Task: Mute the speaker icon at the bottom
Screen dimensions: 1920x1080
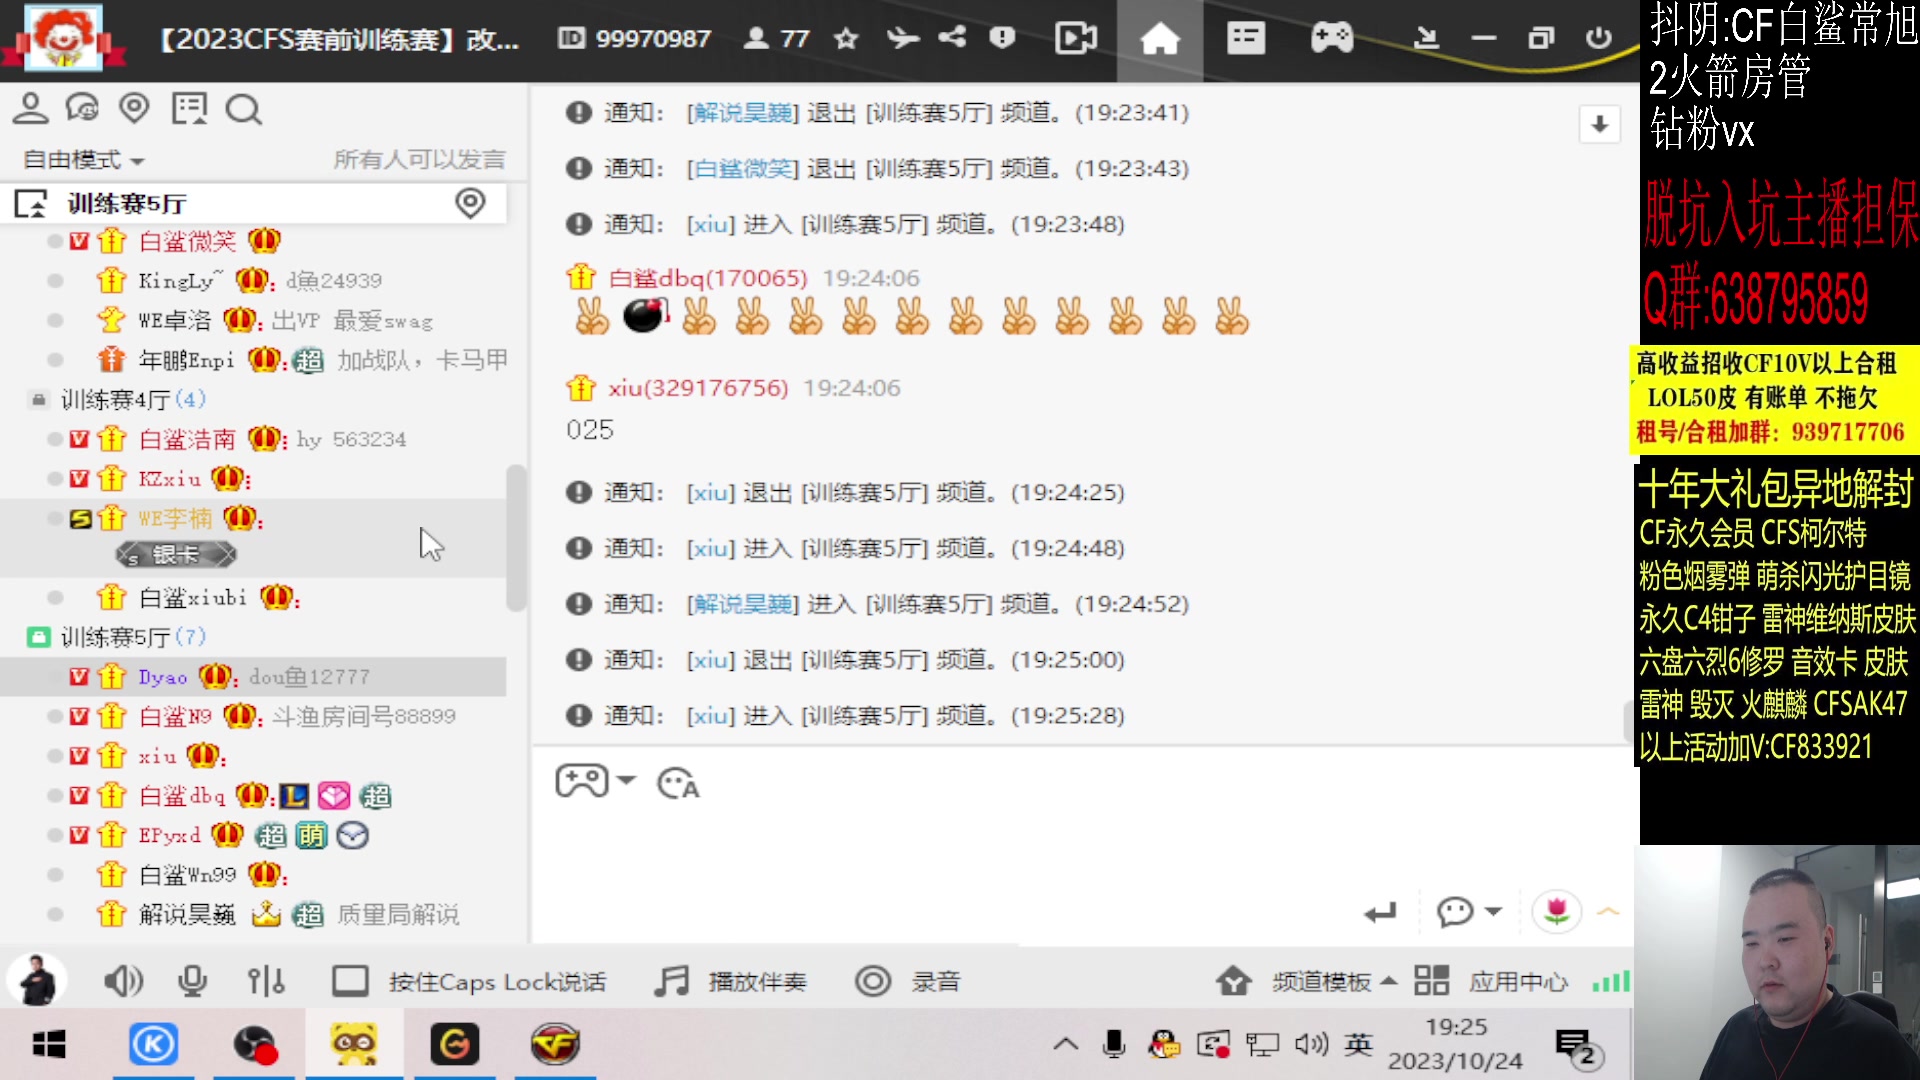Action: point(123,981)
